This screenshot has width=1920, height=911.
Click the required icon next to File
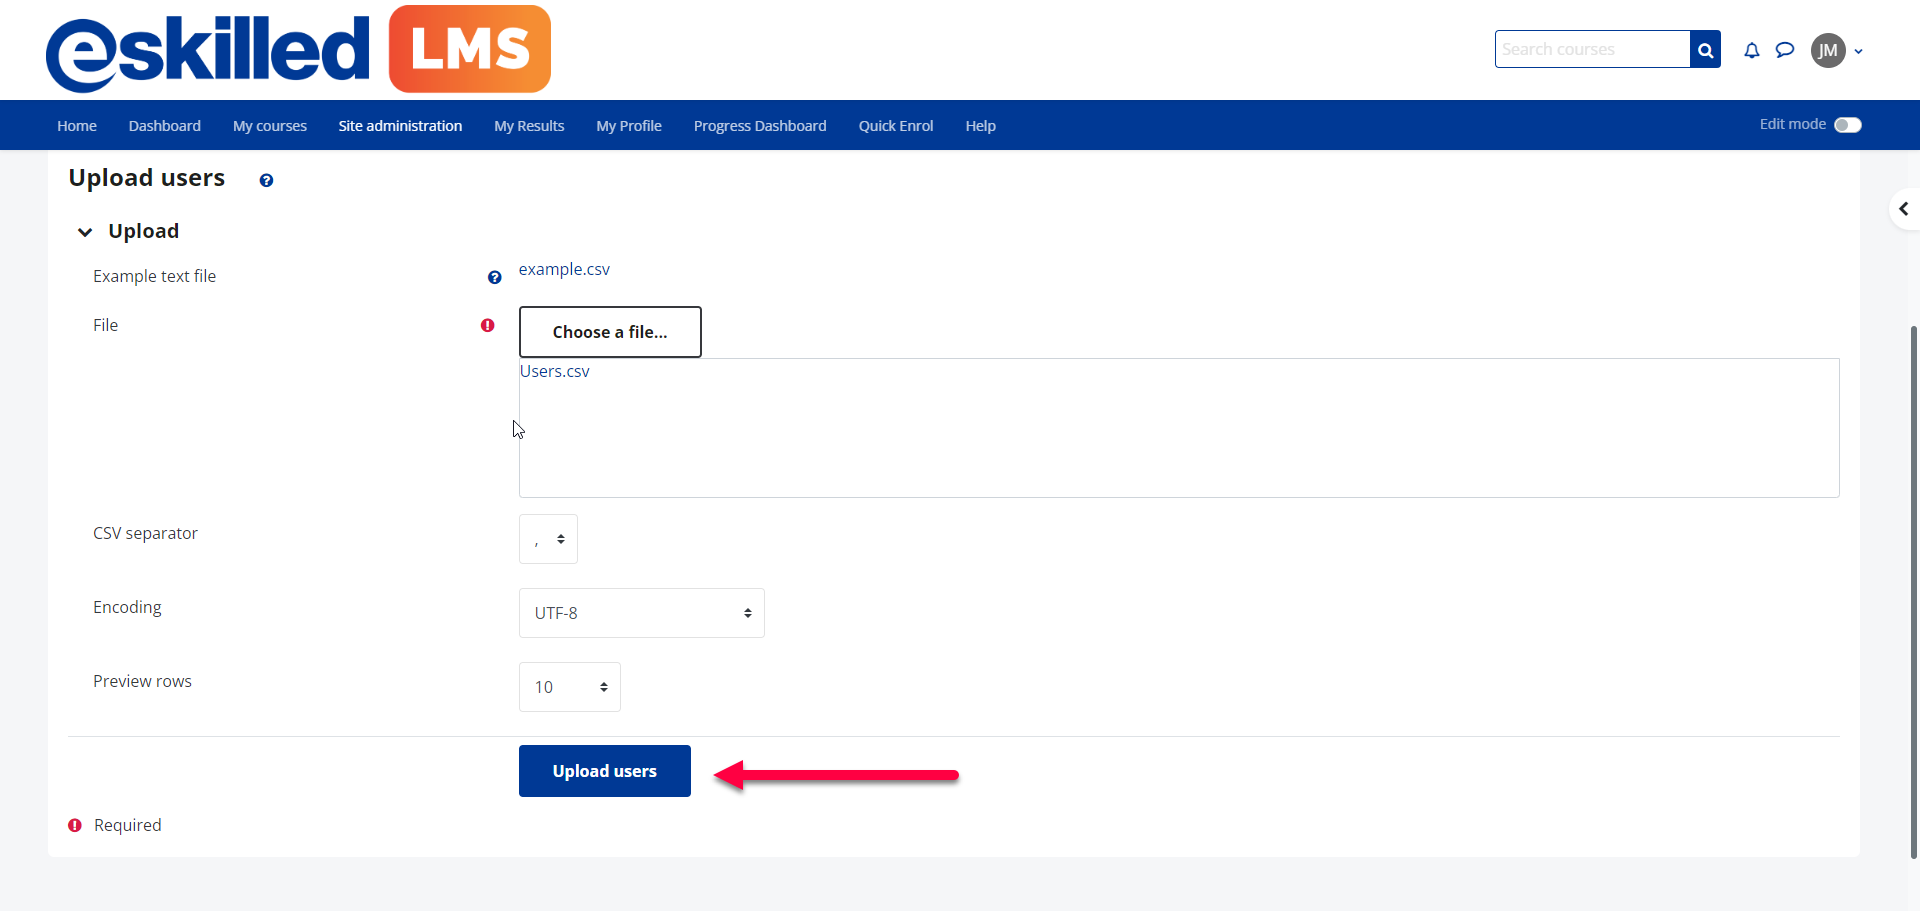point(487,325)
